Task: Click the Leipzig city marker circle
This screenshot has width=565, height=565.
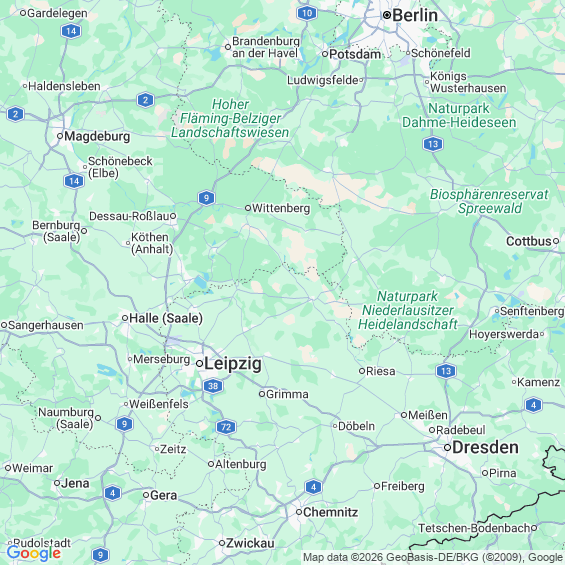Action: point(199,364)
